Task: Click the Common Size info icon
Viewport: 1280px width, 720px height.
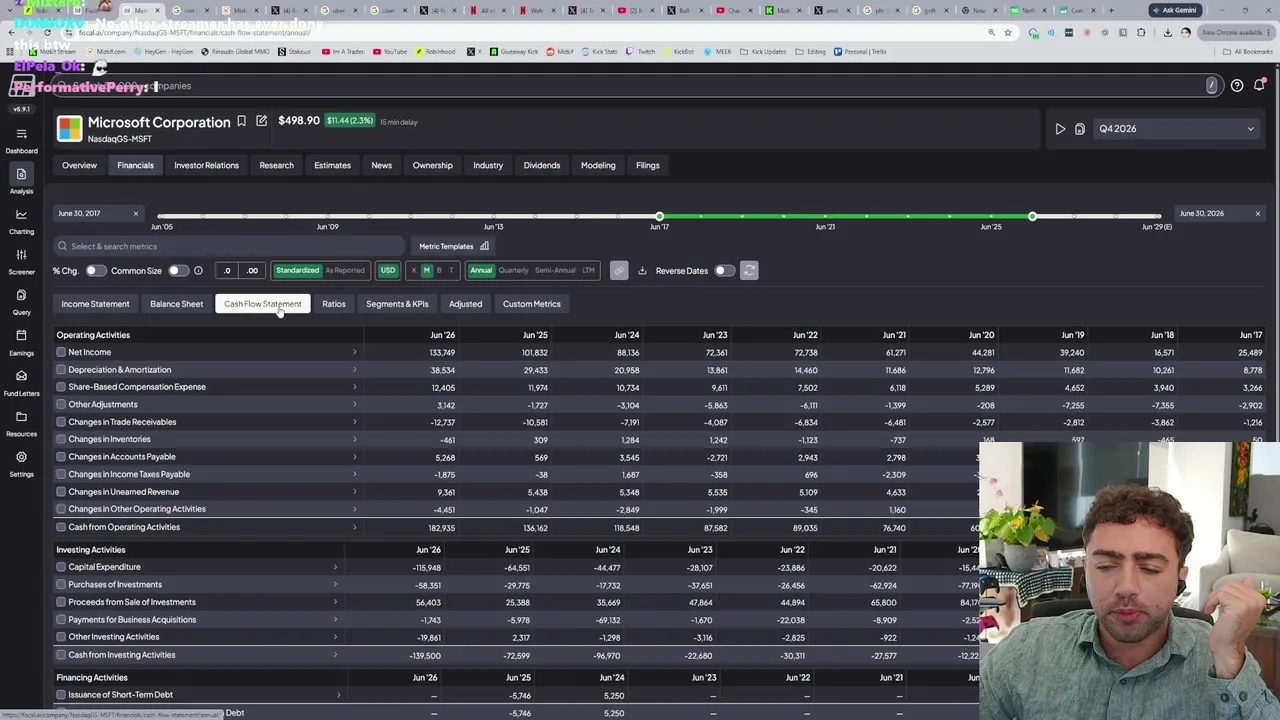Action: pos(198,271)
